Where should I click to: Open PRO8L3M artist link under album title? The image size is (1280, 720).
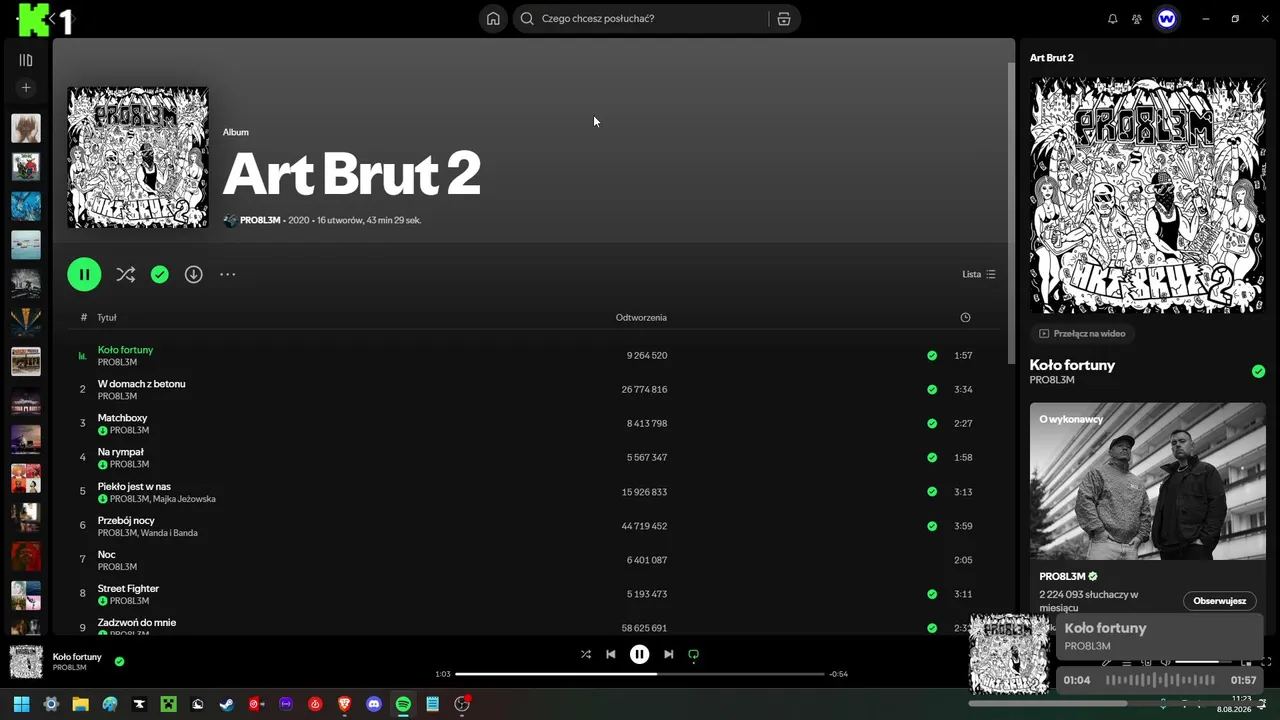[260, 220]
